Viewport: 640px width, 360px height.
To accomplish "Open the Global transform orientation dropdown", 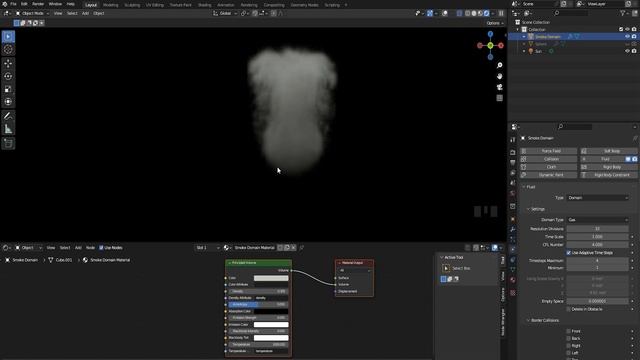I will click(x=225, y=13).
